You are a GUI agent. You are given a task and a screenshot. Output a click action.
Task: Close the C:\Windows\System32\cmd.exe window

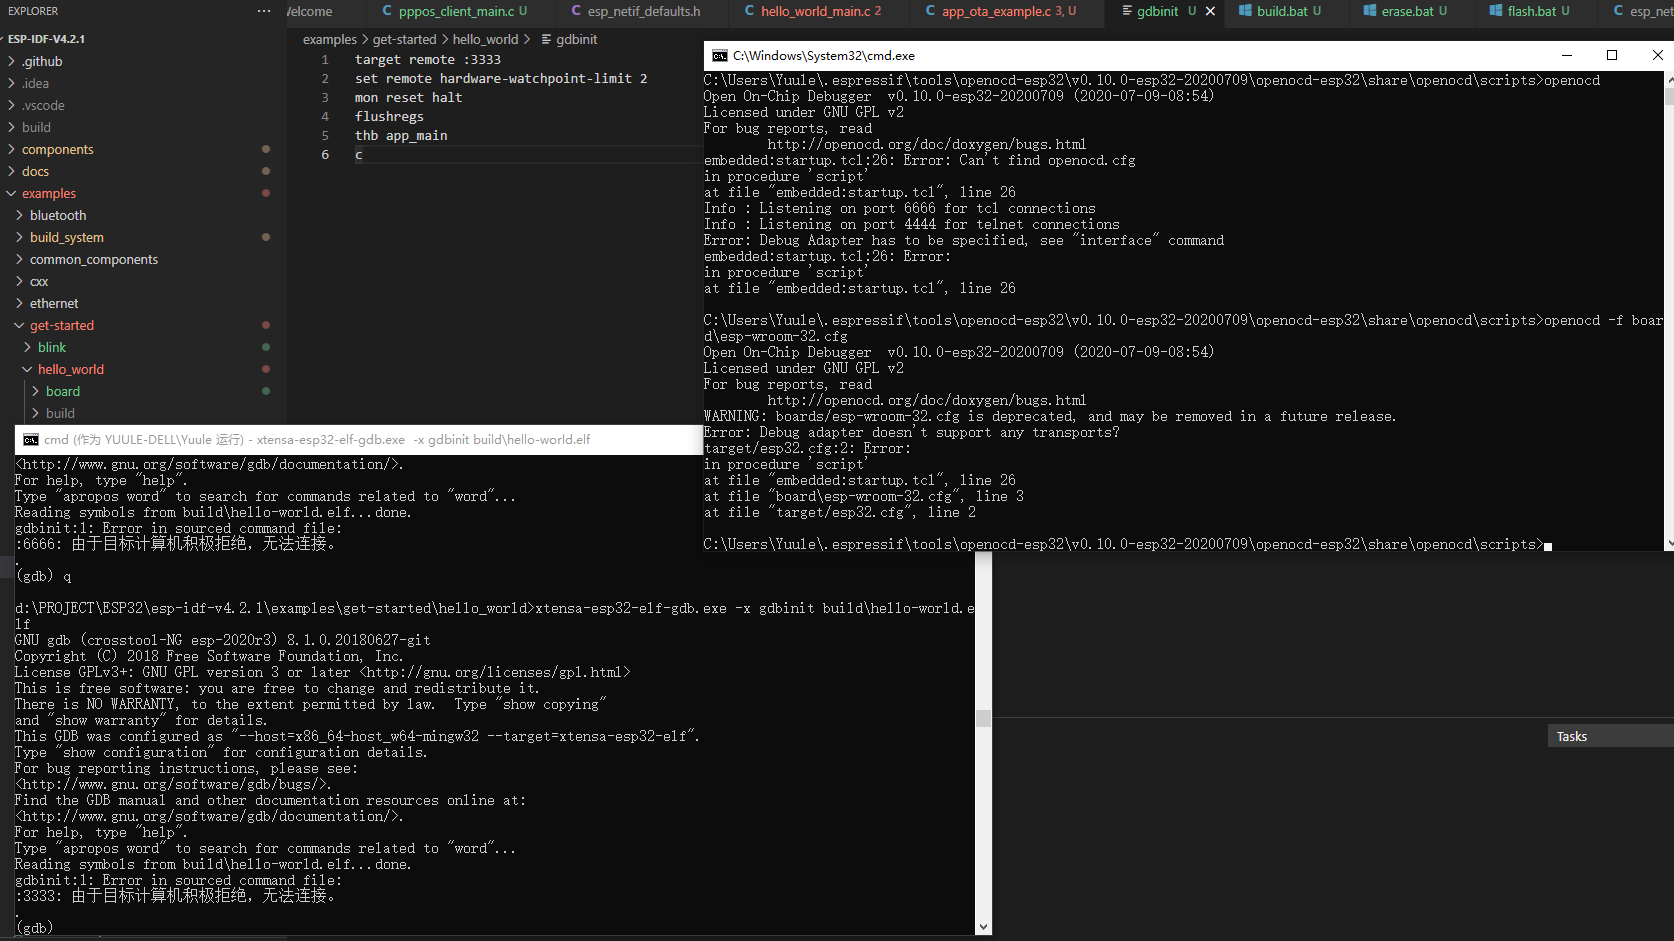pyautogui.click(x=1657, y=55)
